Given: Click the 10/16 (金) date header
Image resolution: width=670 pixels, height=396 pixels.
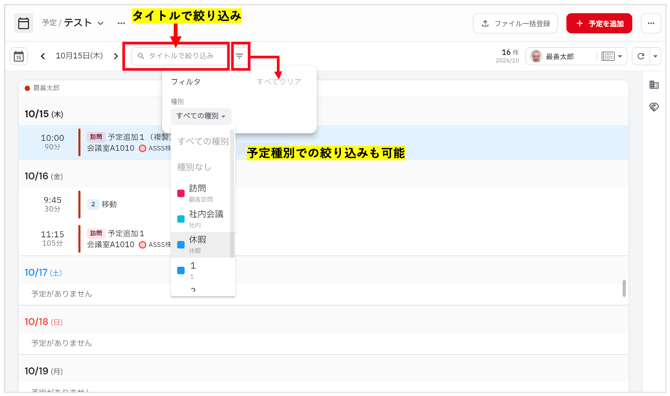Looking at the screenshot, I should coord(44,176).
